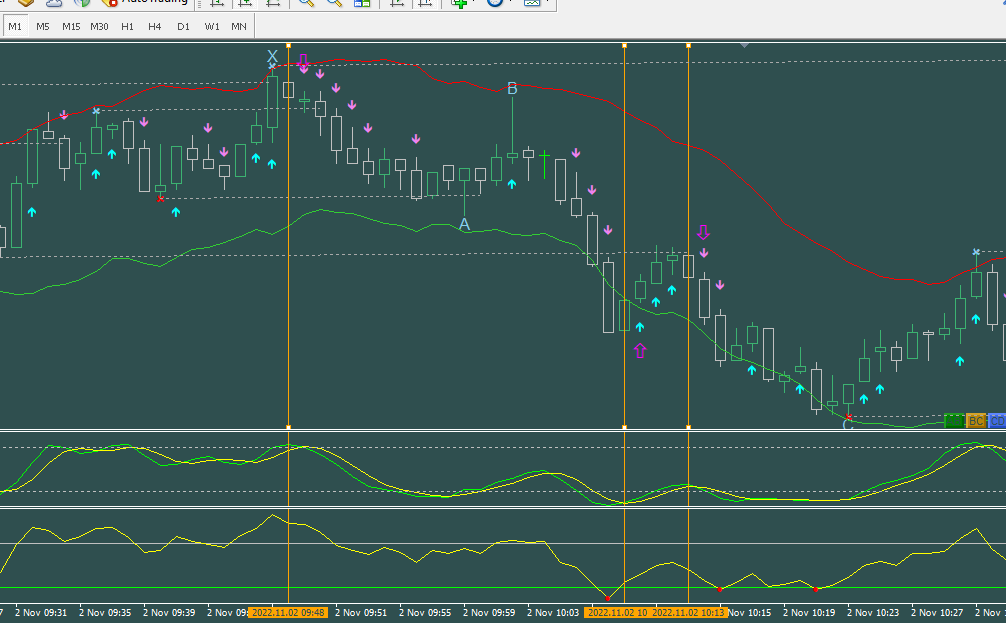
Task: Click the X pattern label on chart
Action: [x=272, y=57]
